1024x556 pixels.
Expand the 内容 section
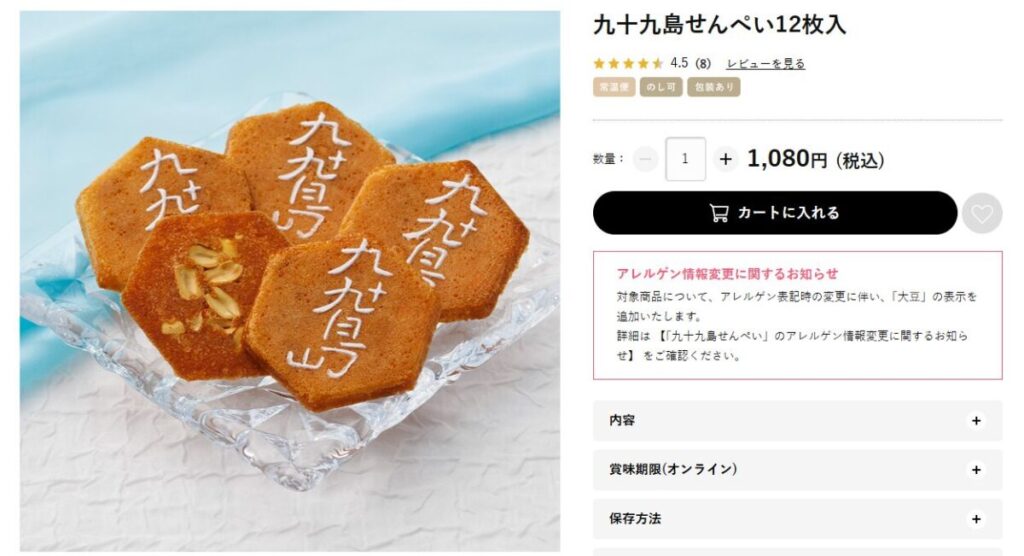(797, 421)
